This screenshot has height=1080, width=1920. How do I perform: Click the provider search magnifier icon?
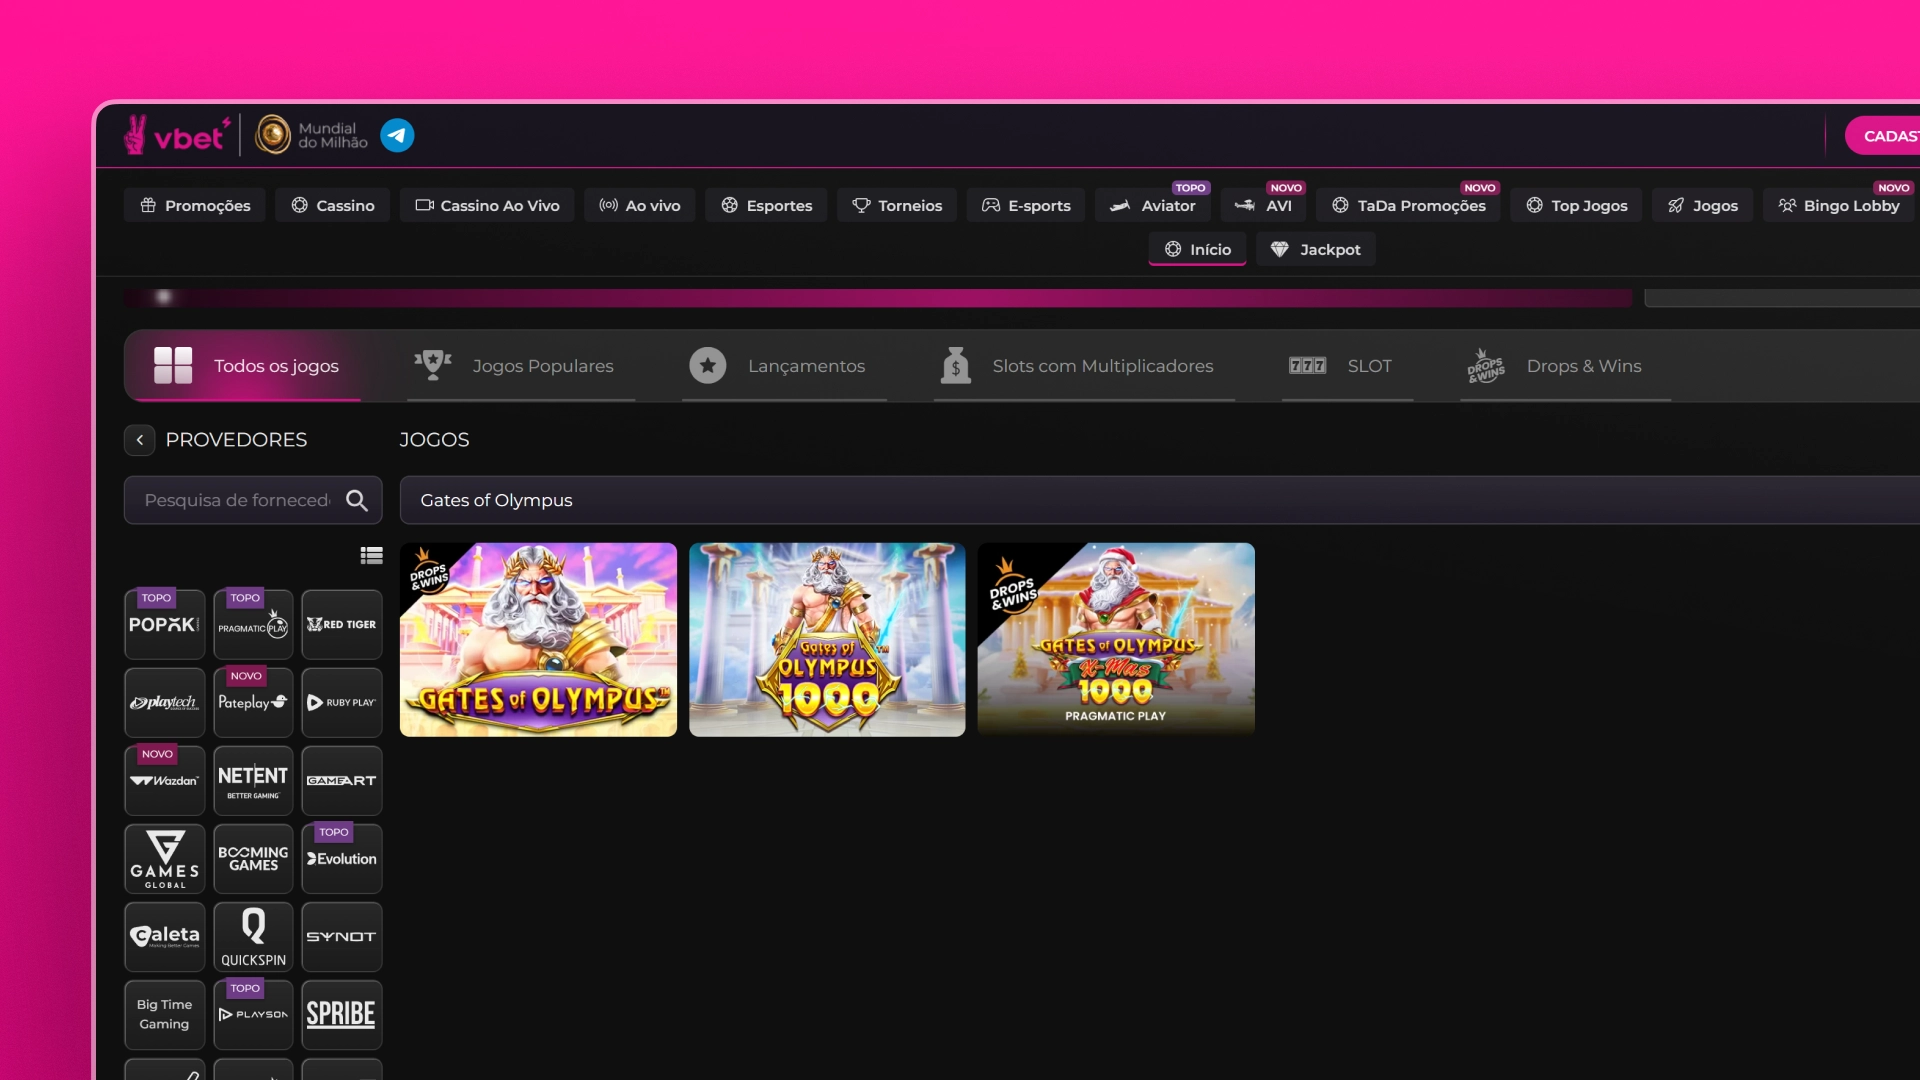point(357,500)
